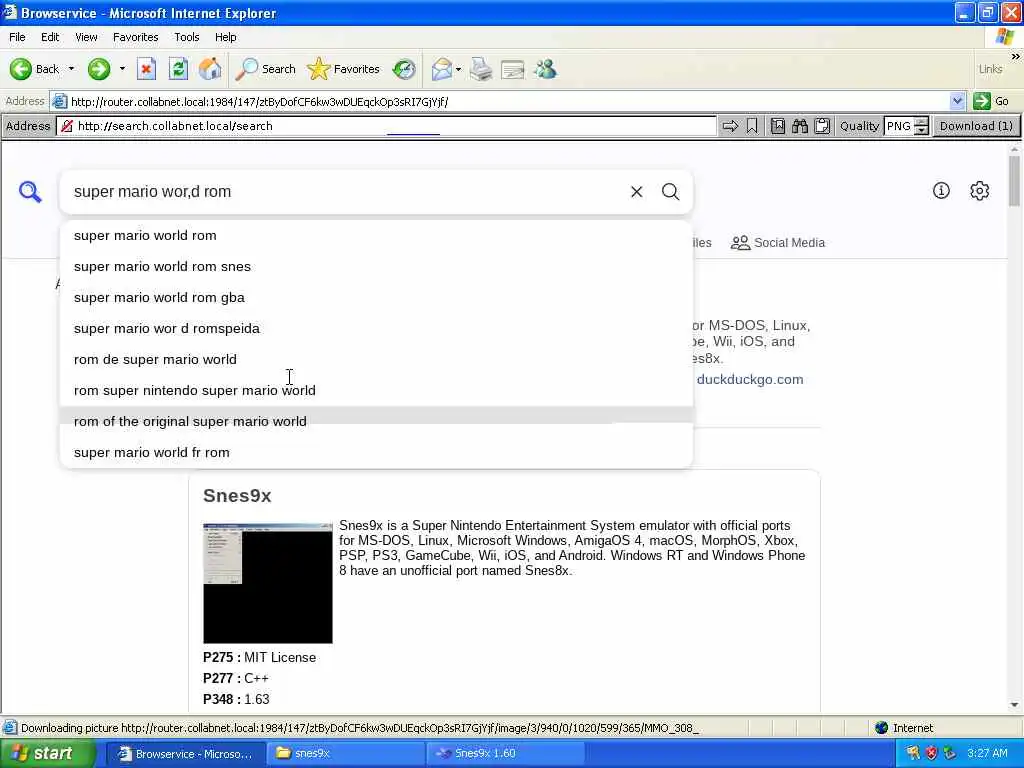Click the Download (1) button
1024x768 pixels.
pos(976,126)
